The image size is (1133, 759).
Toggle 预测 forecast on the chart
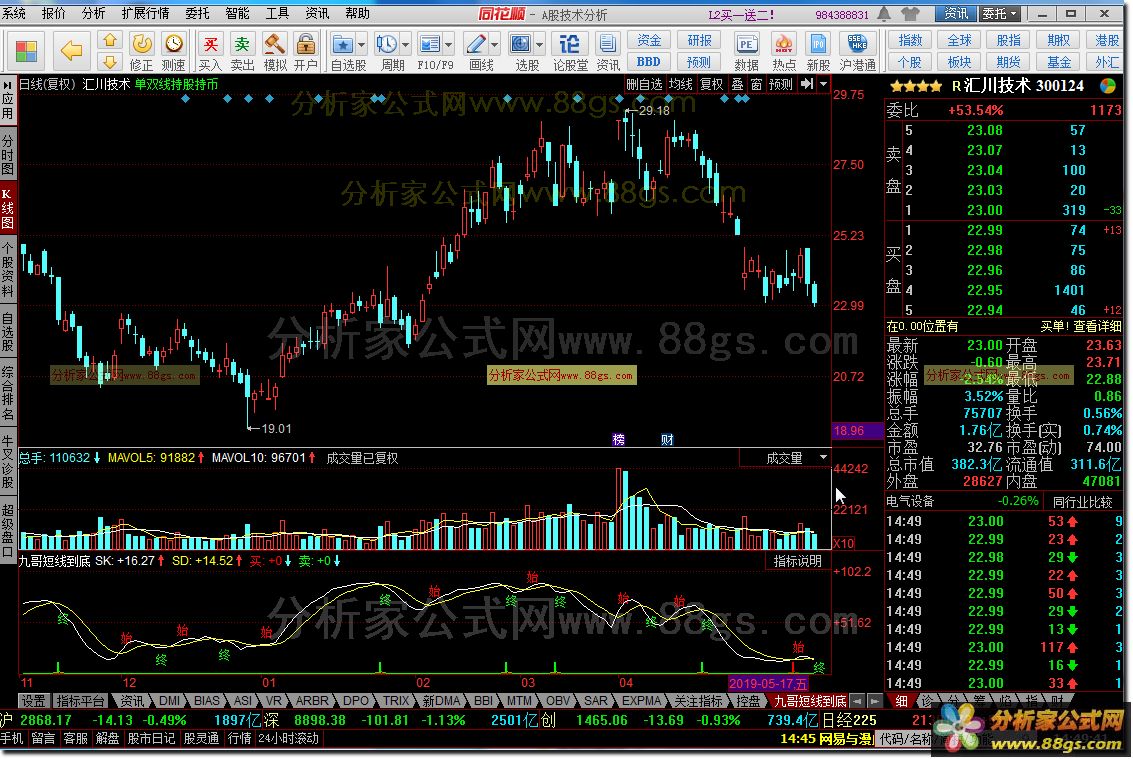point(780,85)
